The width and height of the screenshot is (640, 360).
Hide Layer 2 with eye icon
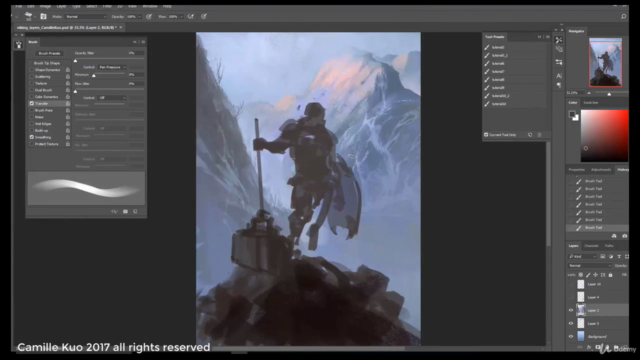click(x=571, y=310)
